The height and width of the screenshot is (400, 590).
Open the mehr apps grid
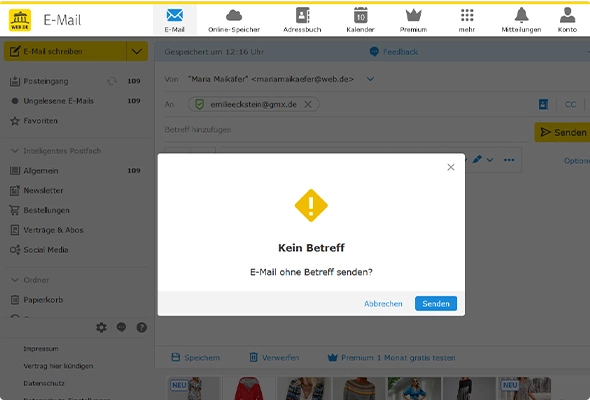coord(467,20)
